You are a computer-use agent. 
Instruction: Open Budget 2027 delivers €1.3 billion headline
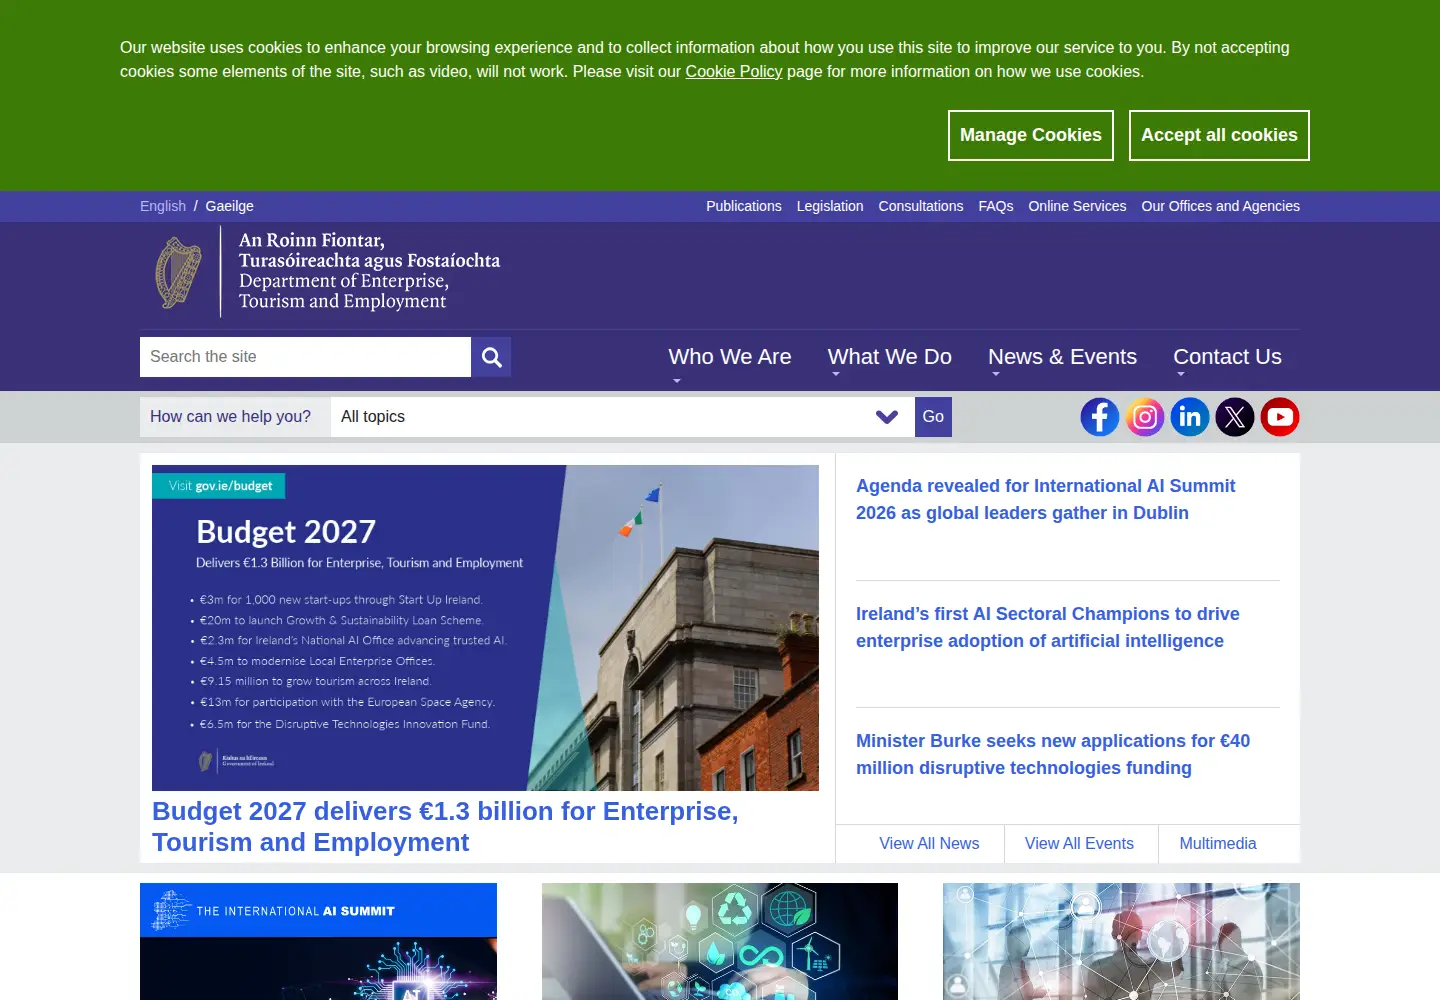tap(445, 827)
